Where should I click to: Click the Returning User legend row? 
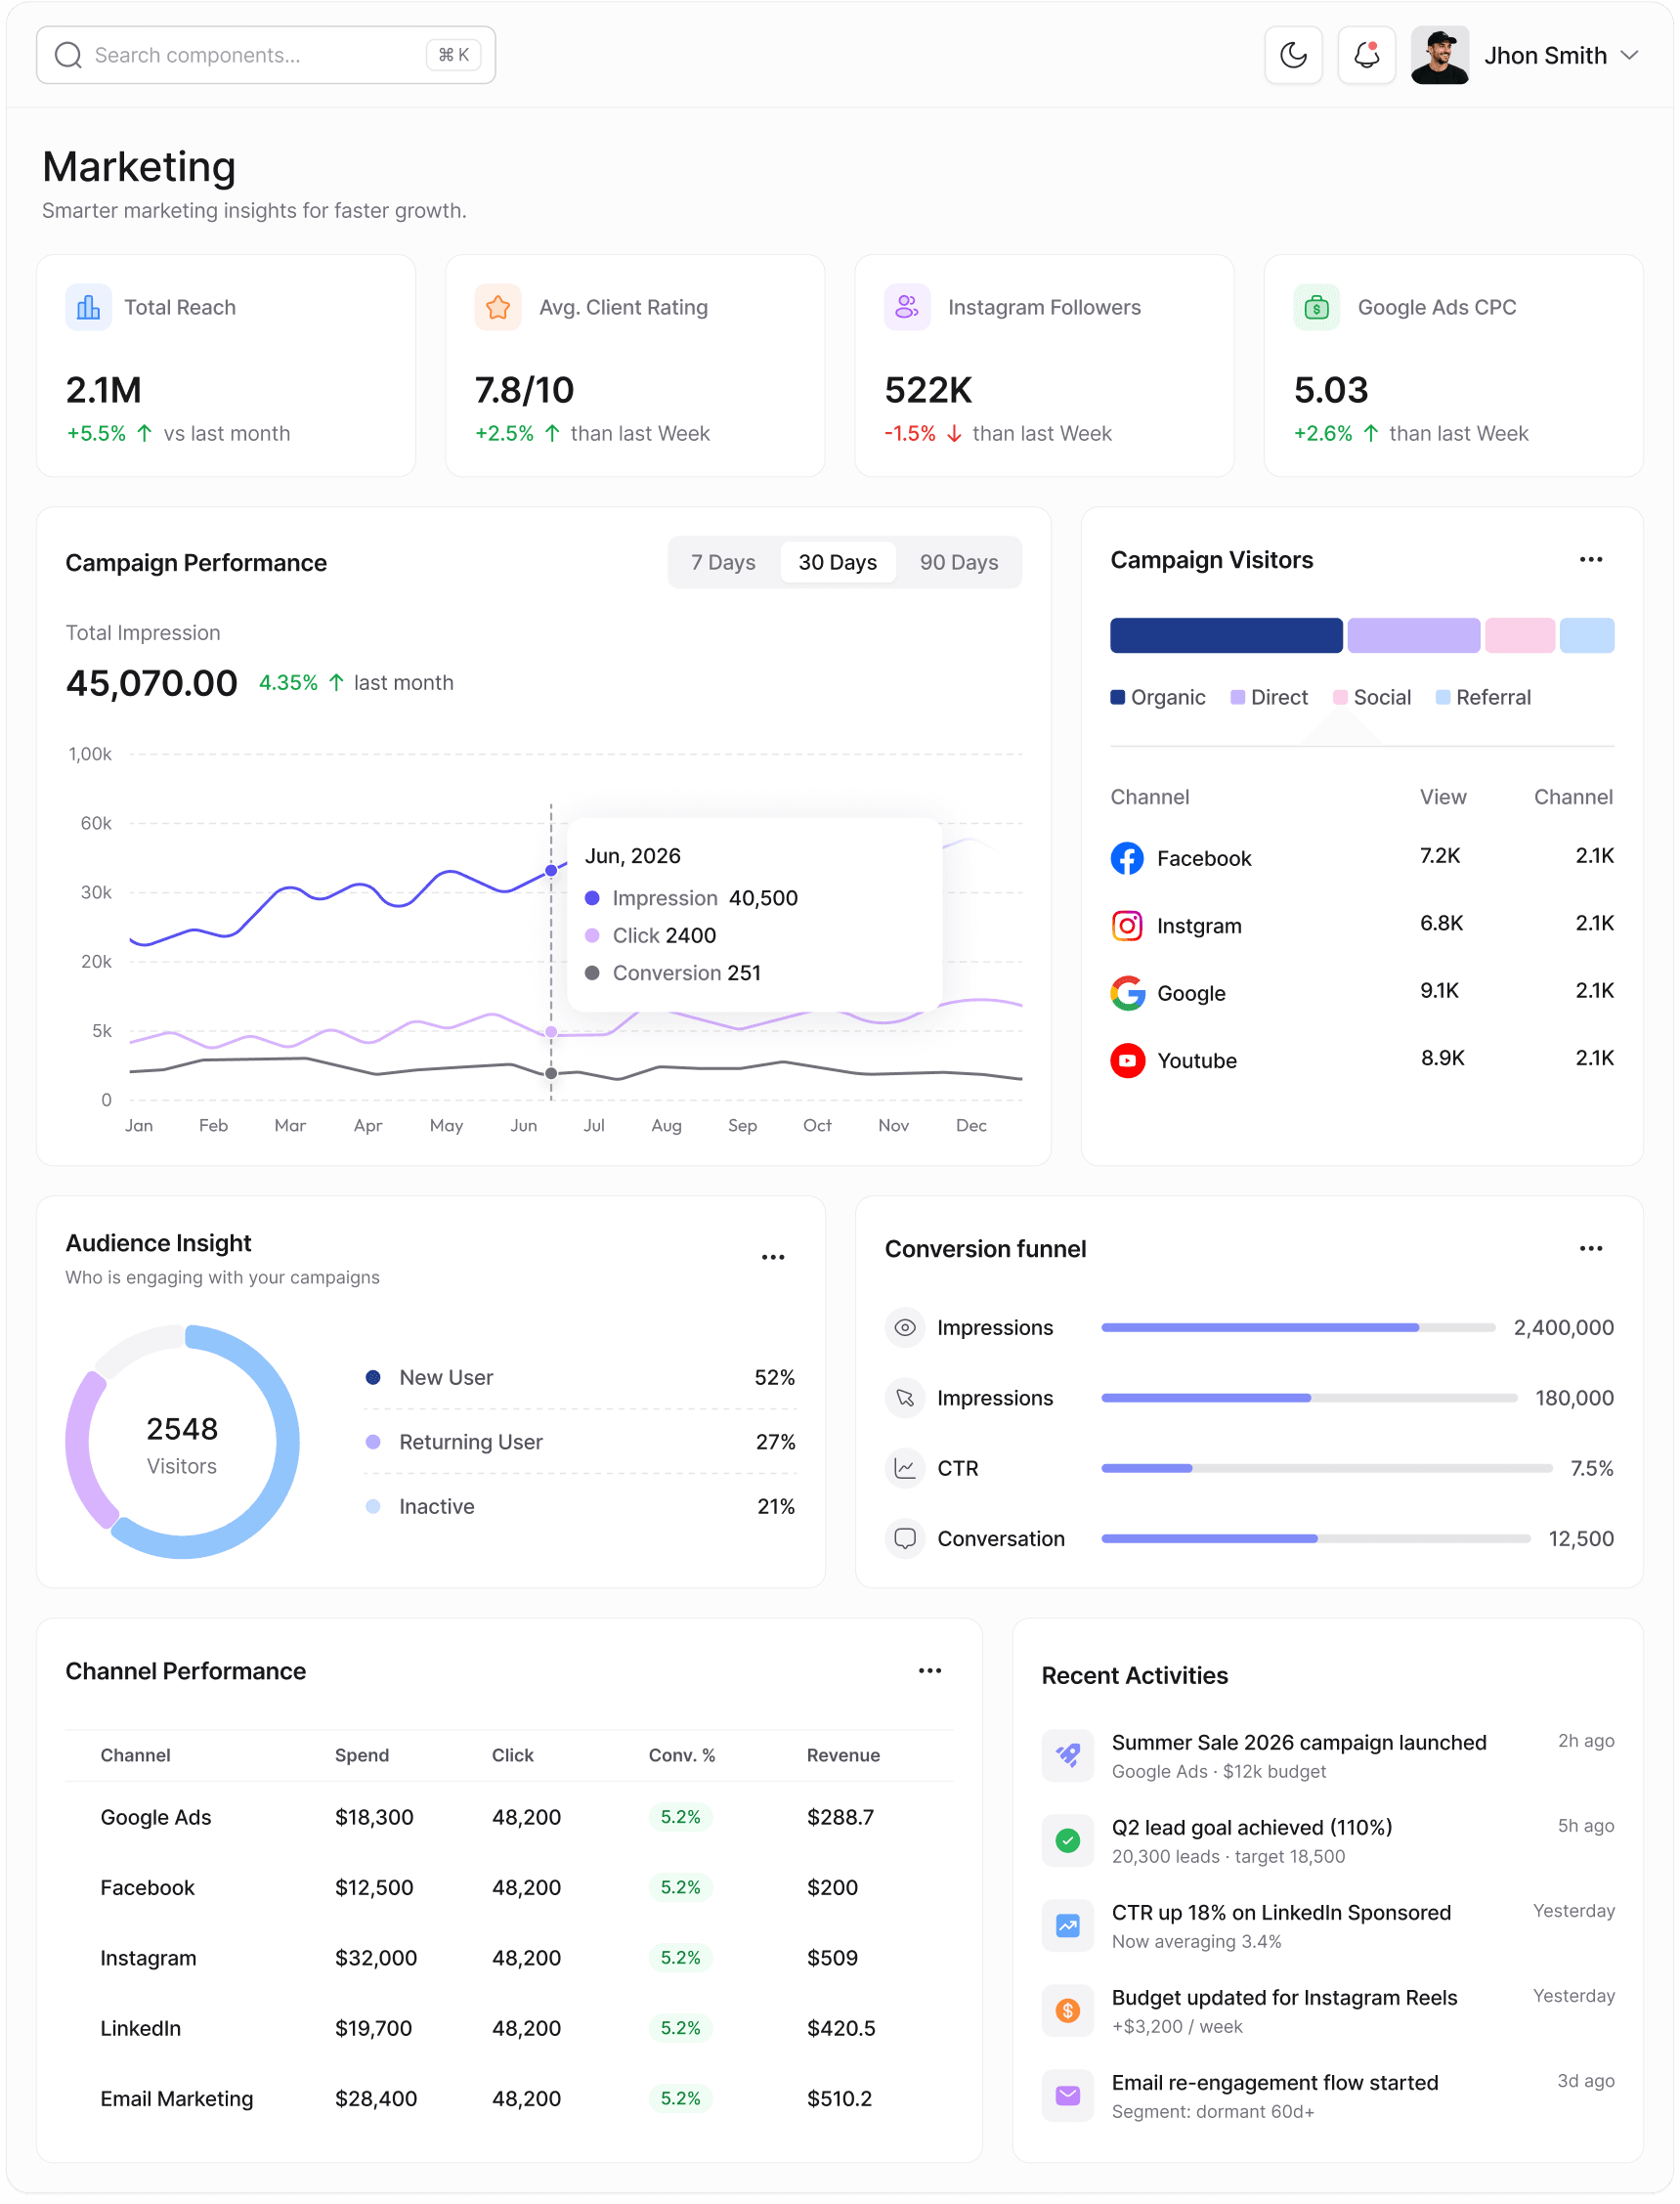[580, 1442]
